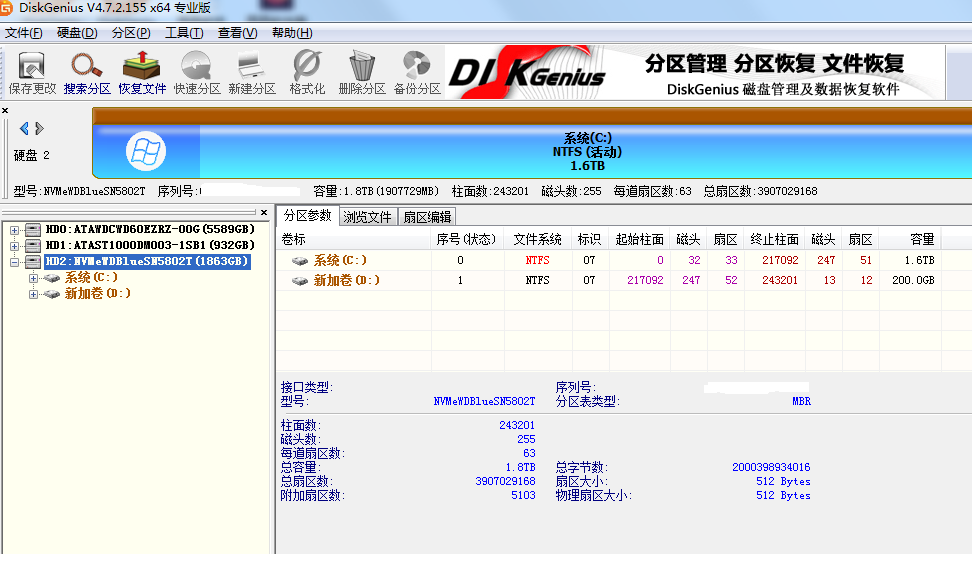The image size is (972, 571).
Task: Open the 工具(T) menu
Action: click(184, 33)
